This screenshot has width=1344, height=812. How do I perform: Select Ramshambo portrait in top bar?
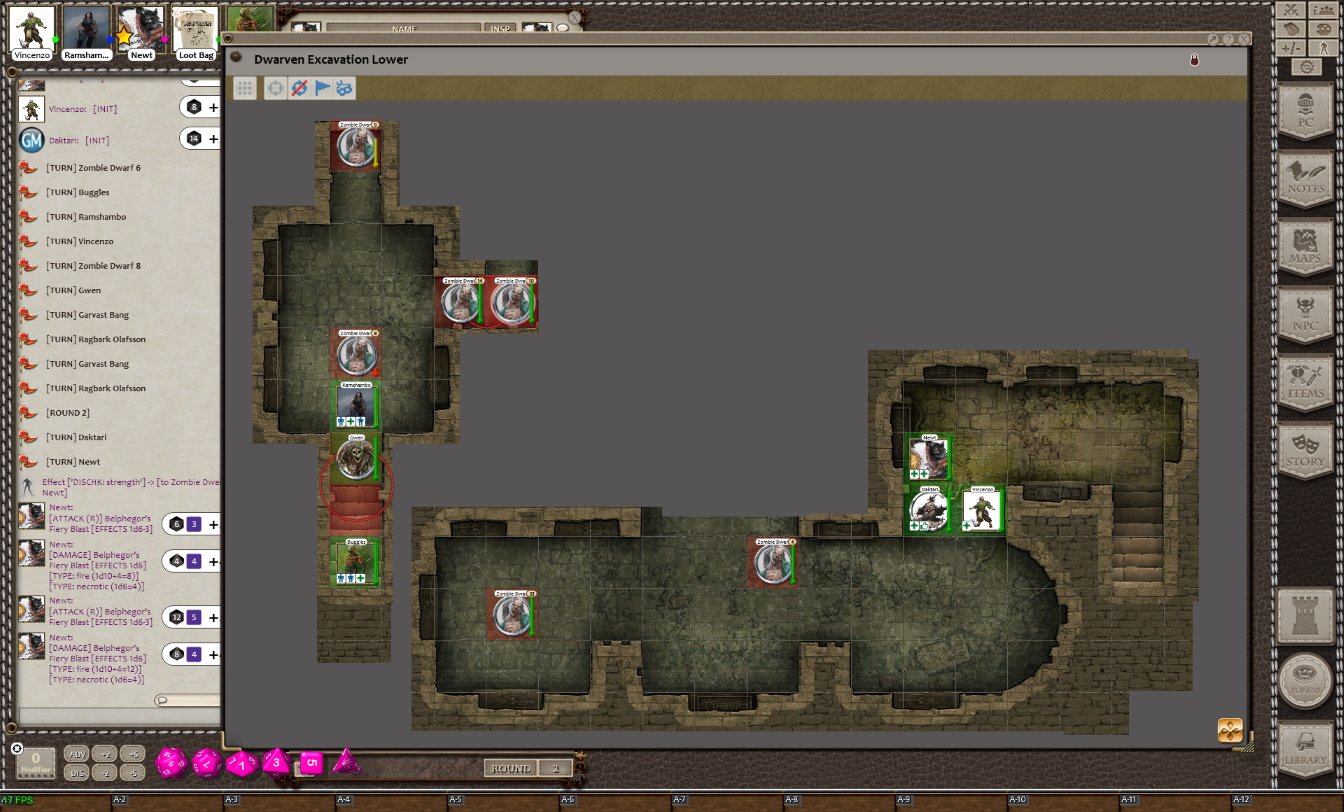tap(86, 32)
